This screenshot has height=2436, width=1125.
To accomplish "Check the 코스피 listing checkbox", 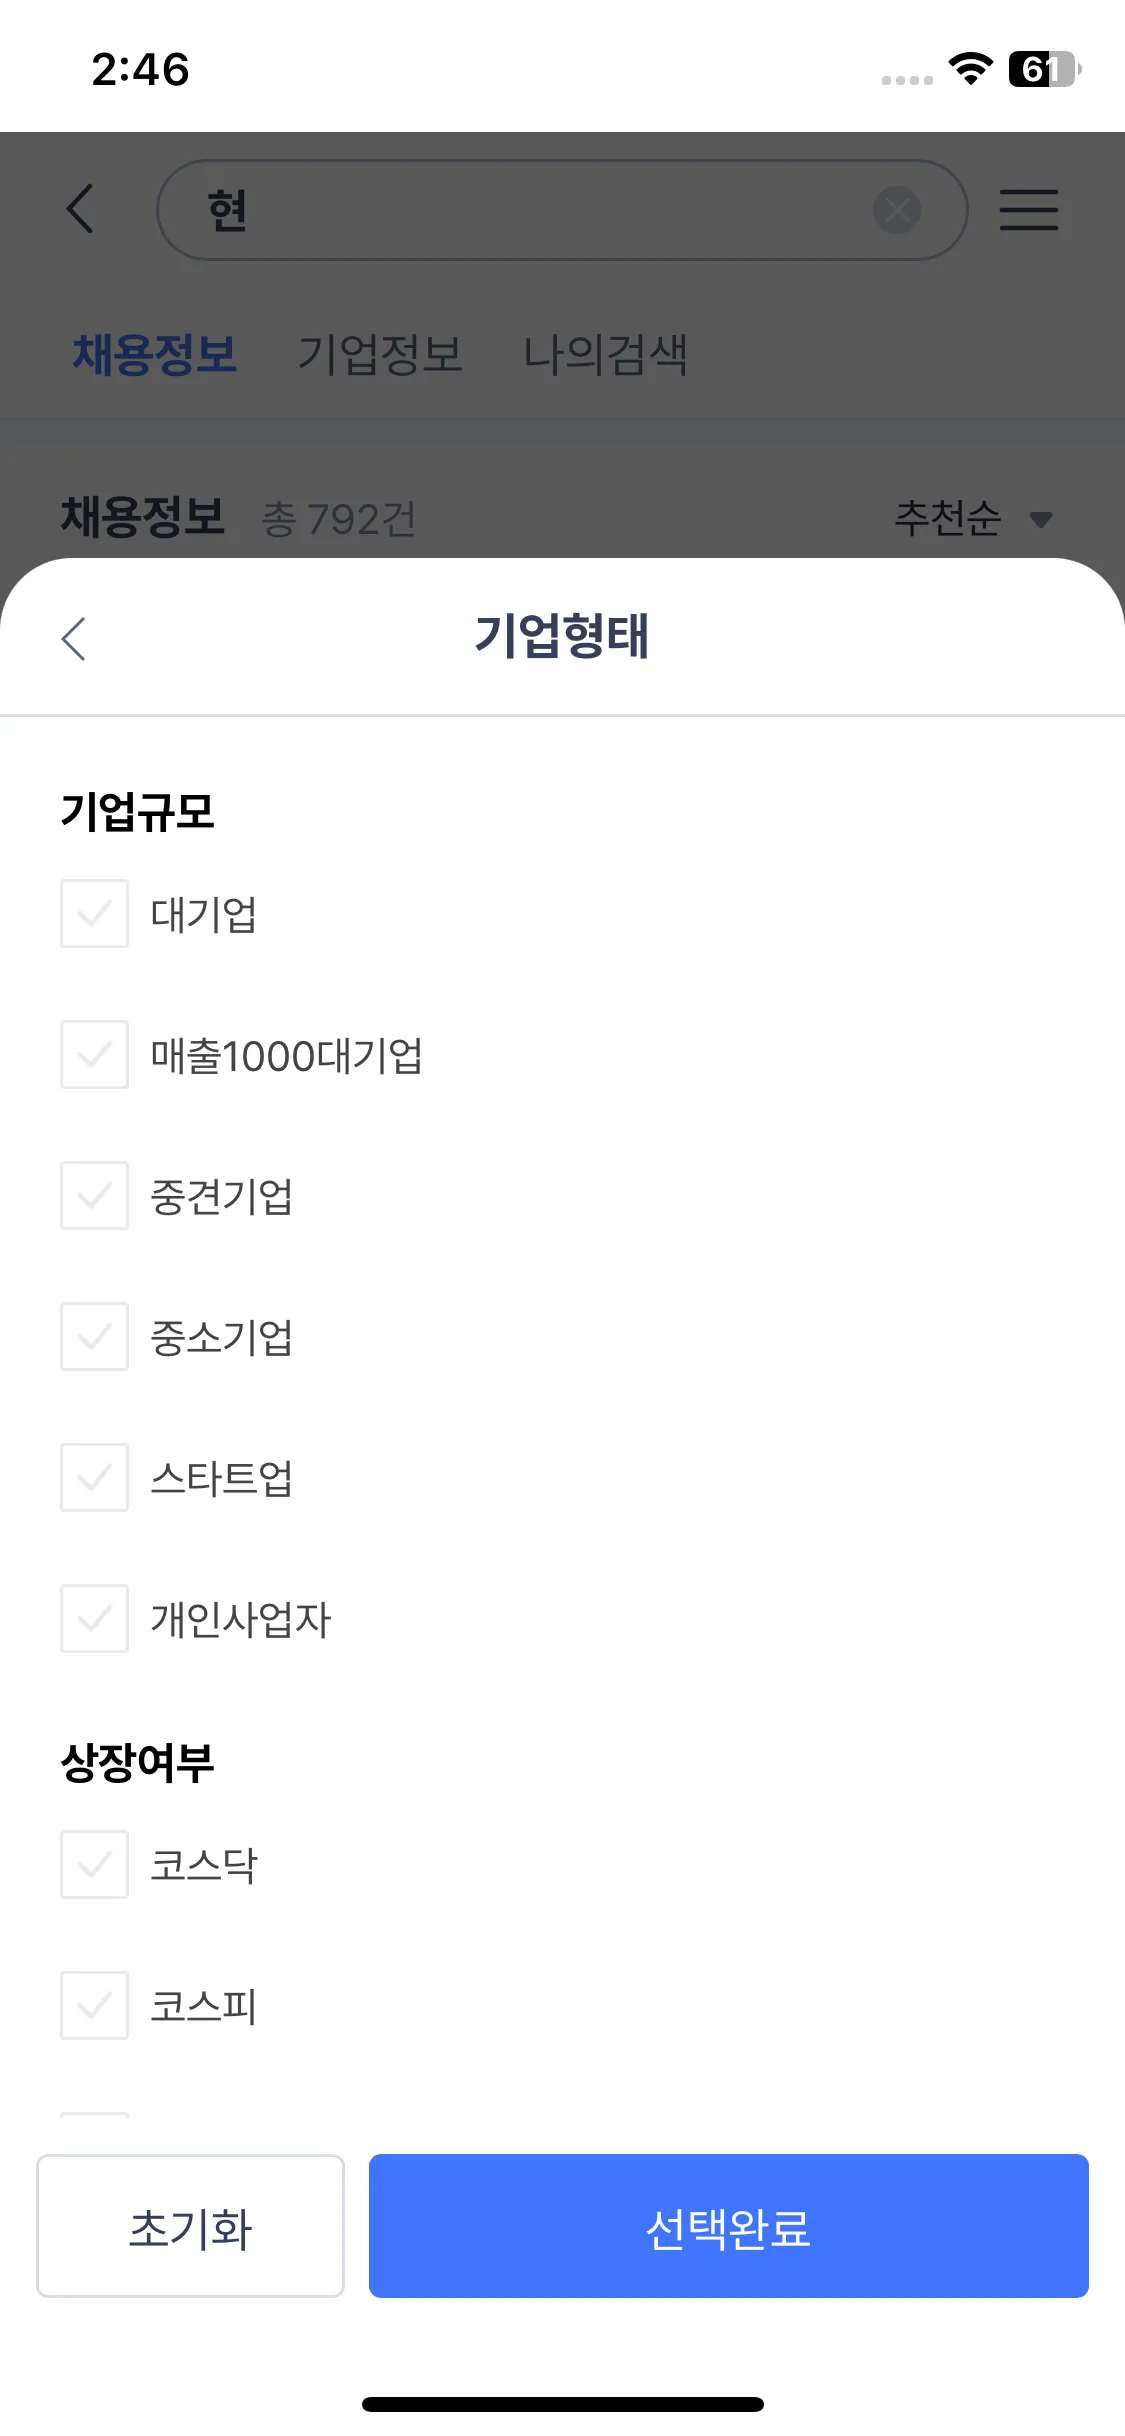I will click(95, 2006).
